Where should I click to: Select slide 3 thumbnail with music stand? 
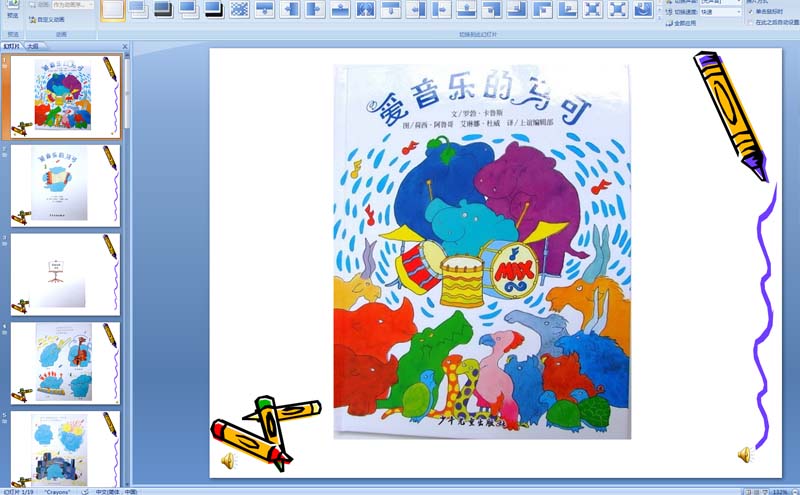(x=65, y=275)
